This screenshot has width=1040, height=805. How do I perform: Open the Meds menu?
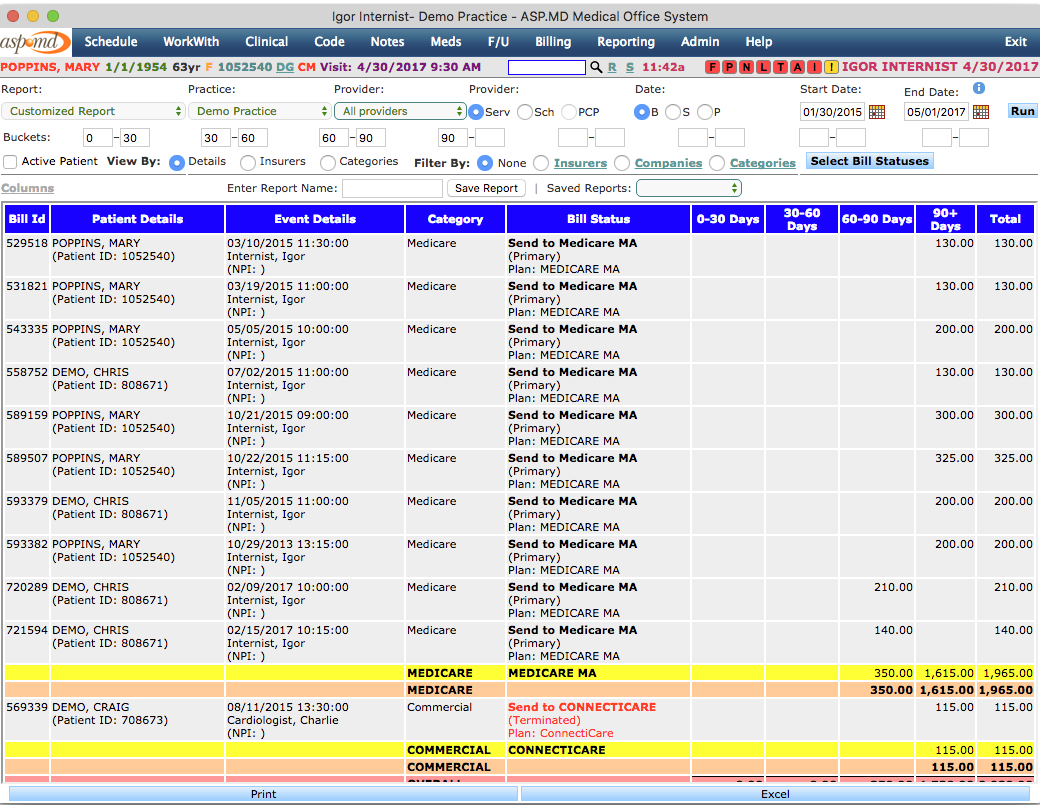(446, 42)
